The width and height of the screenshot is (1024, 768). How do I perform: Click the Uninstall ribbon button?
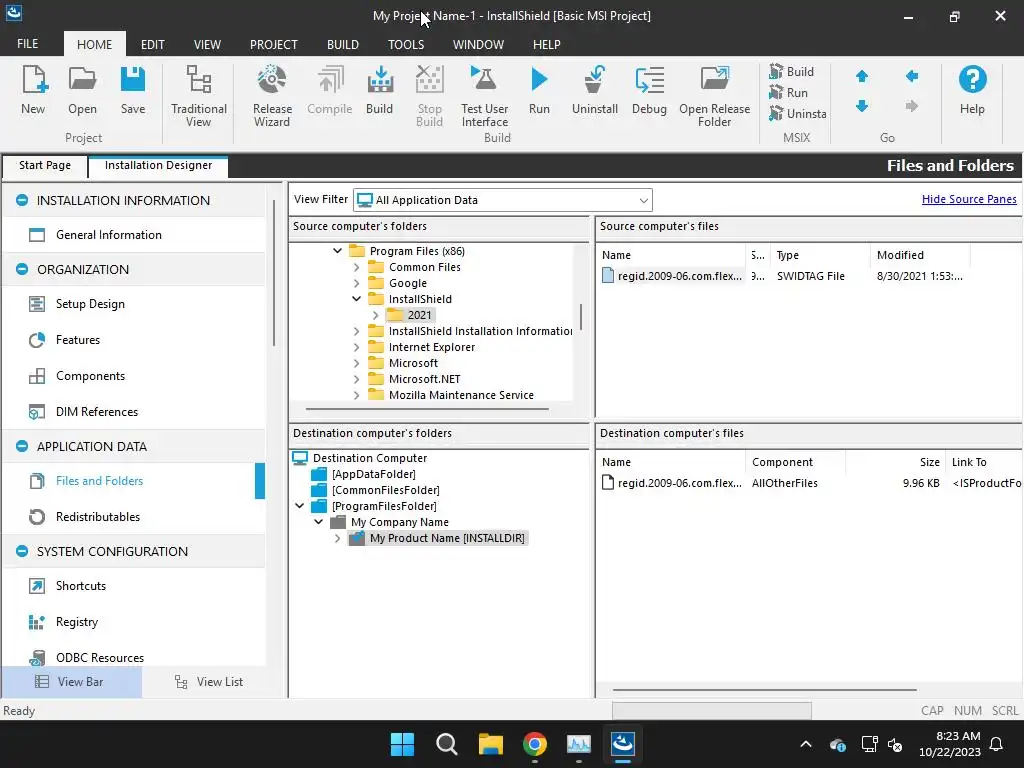tap(594, 90)
